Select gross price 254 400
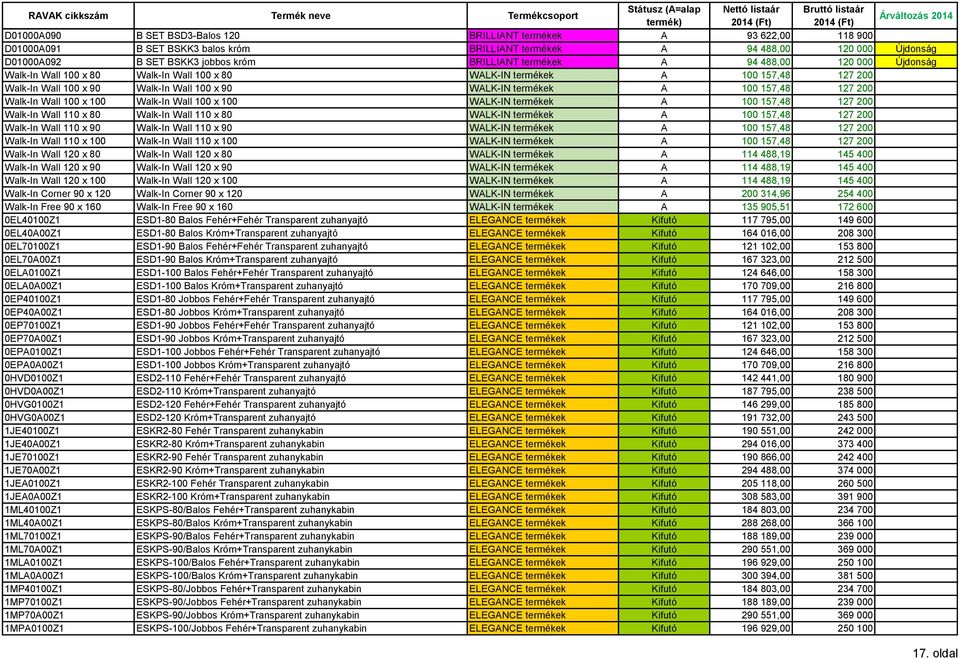Image resolution: width=960 pixels, height=658 pixels. (855, 193)
